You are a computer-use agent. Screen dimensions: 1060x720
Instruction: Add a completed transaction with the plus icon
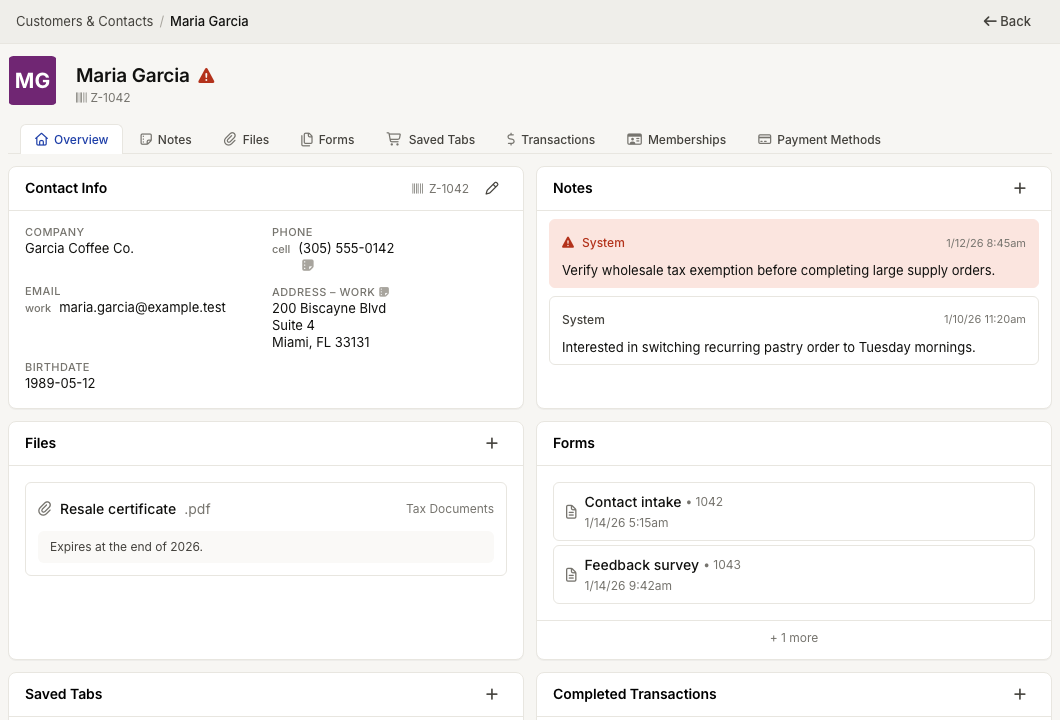click(x=1019, y=694)
